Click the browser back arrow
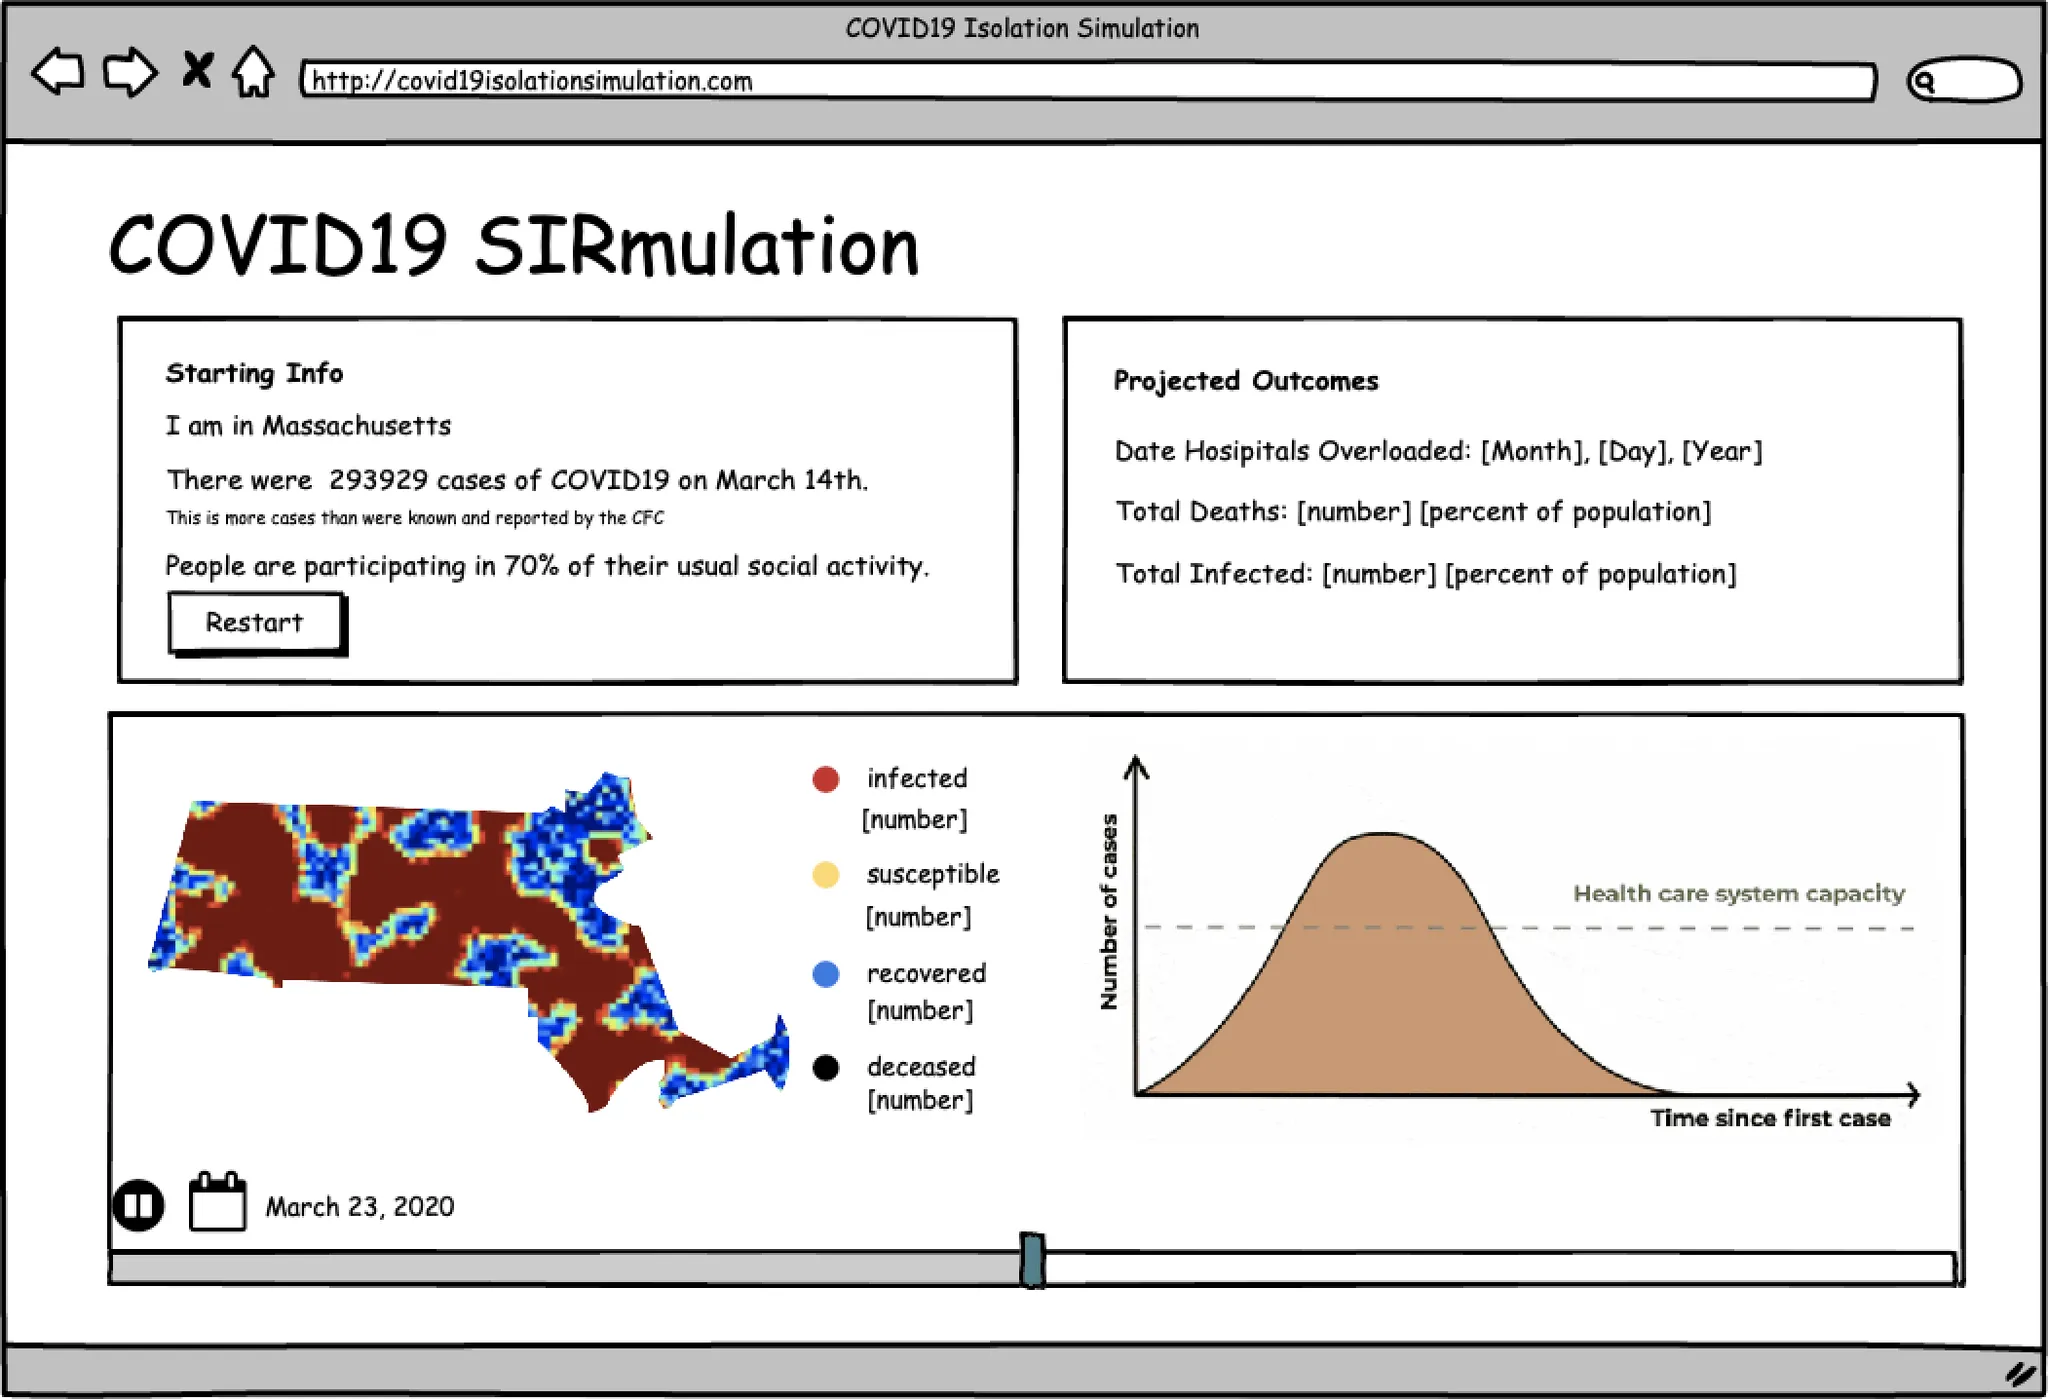This screenshot has height=1399, width=2048. point(58,72)
